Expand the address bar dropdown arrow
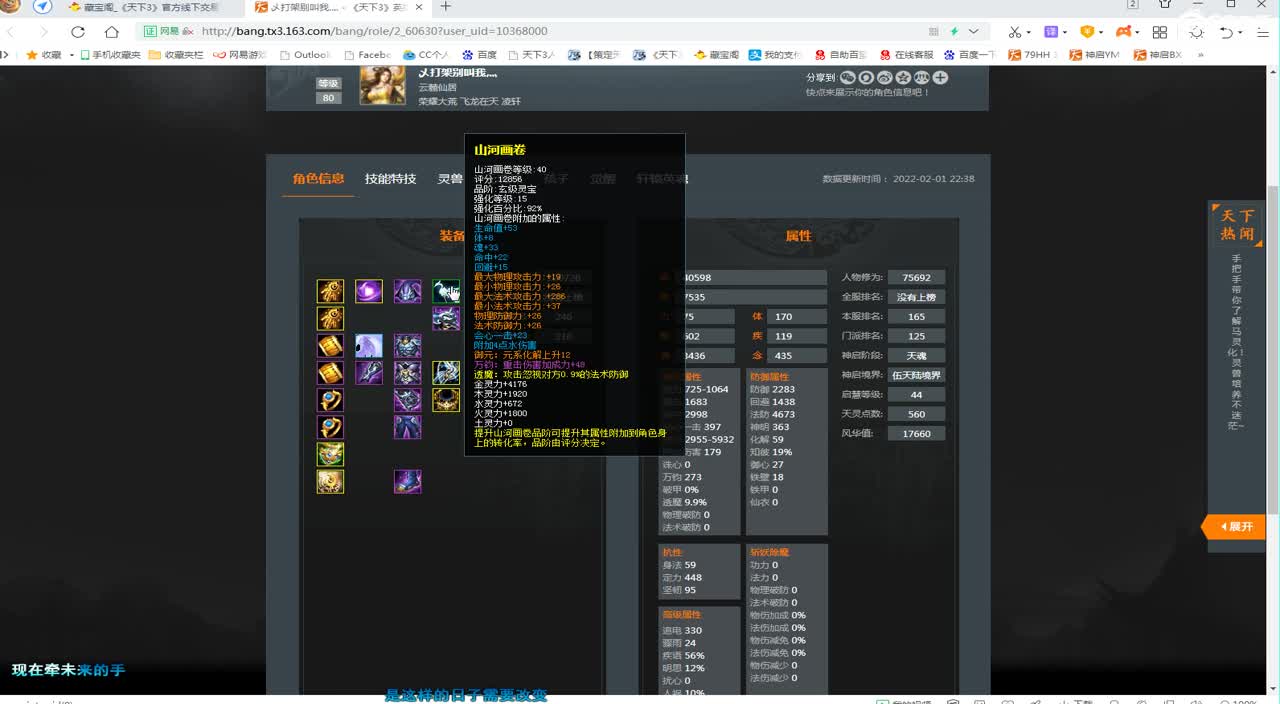Image resolution: width=1280 pixels, height=704 pixels. tap(972, 31)
